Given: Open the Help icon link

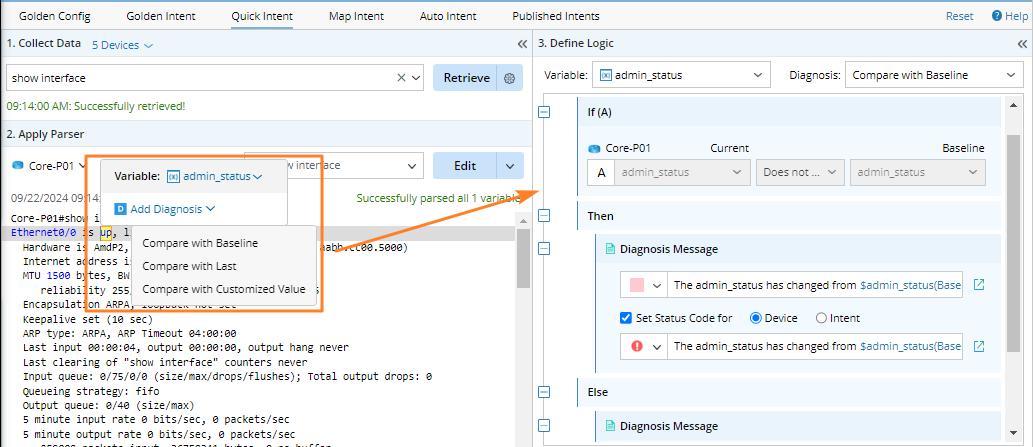Looking at the screenshot, I should click(x=997, y=16).
